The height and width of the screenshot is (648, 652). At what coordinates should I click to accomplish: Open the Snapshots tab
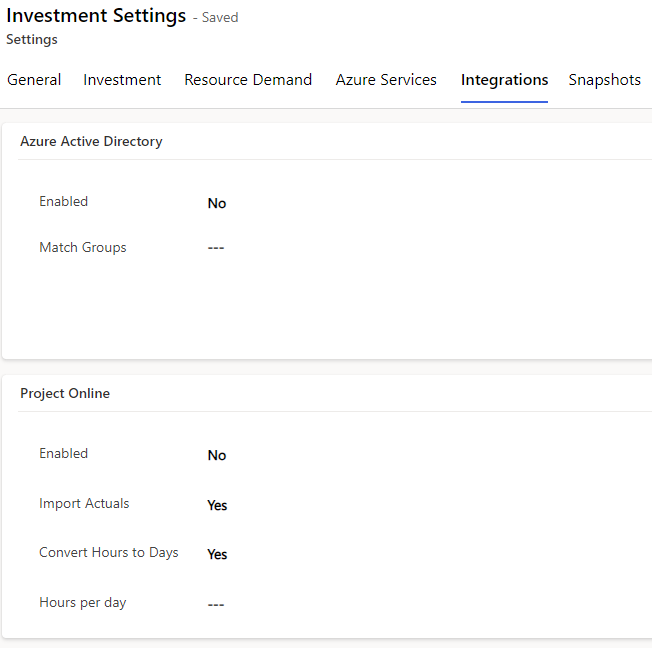pyautogui.click(x=605, y=79)
